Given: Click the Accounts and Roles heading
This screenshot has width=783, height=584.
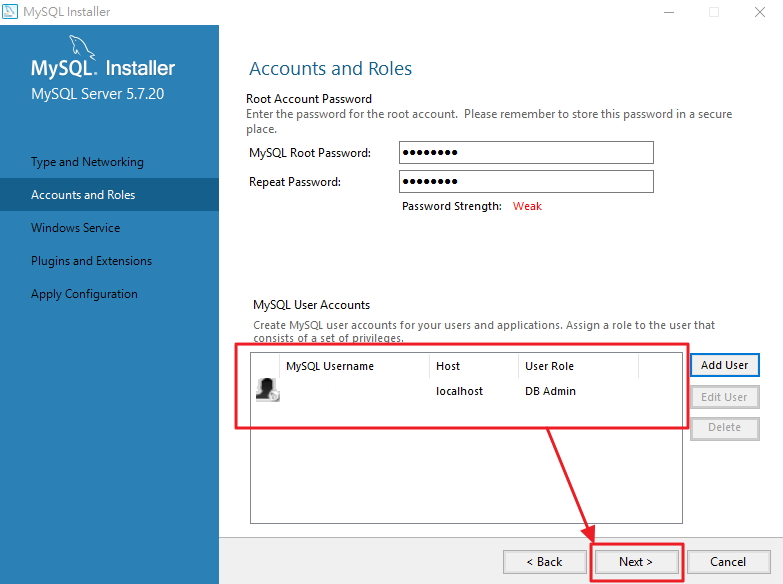Looking at the screenshot, I should (331, 68).
